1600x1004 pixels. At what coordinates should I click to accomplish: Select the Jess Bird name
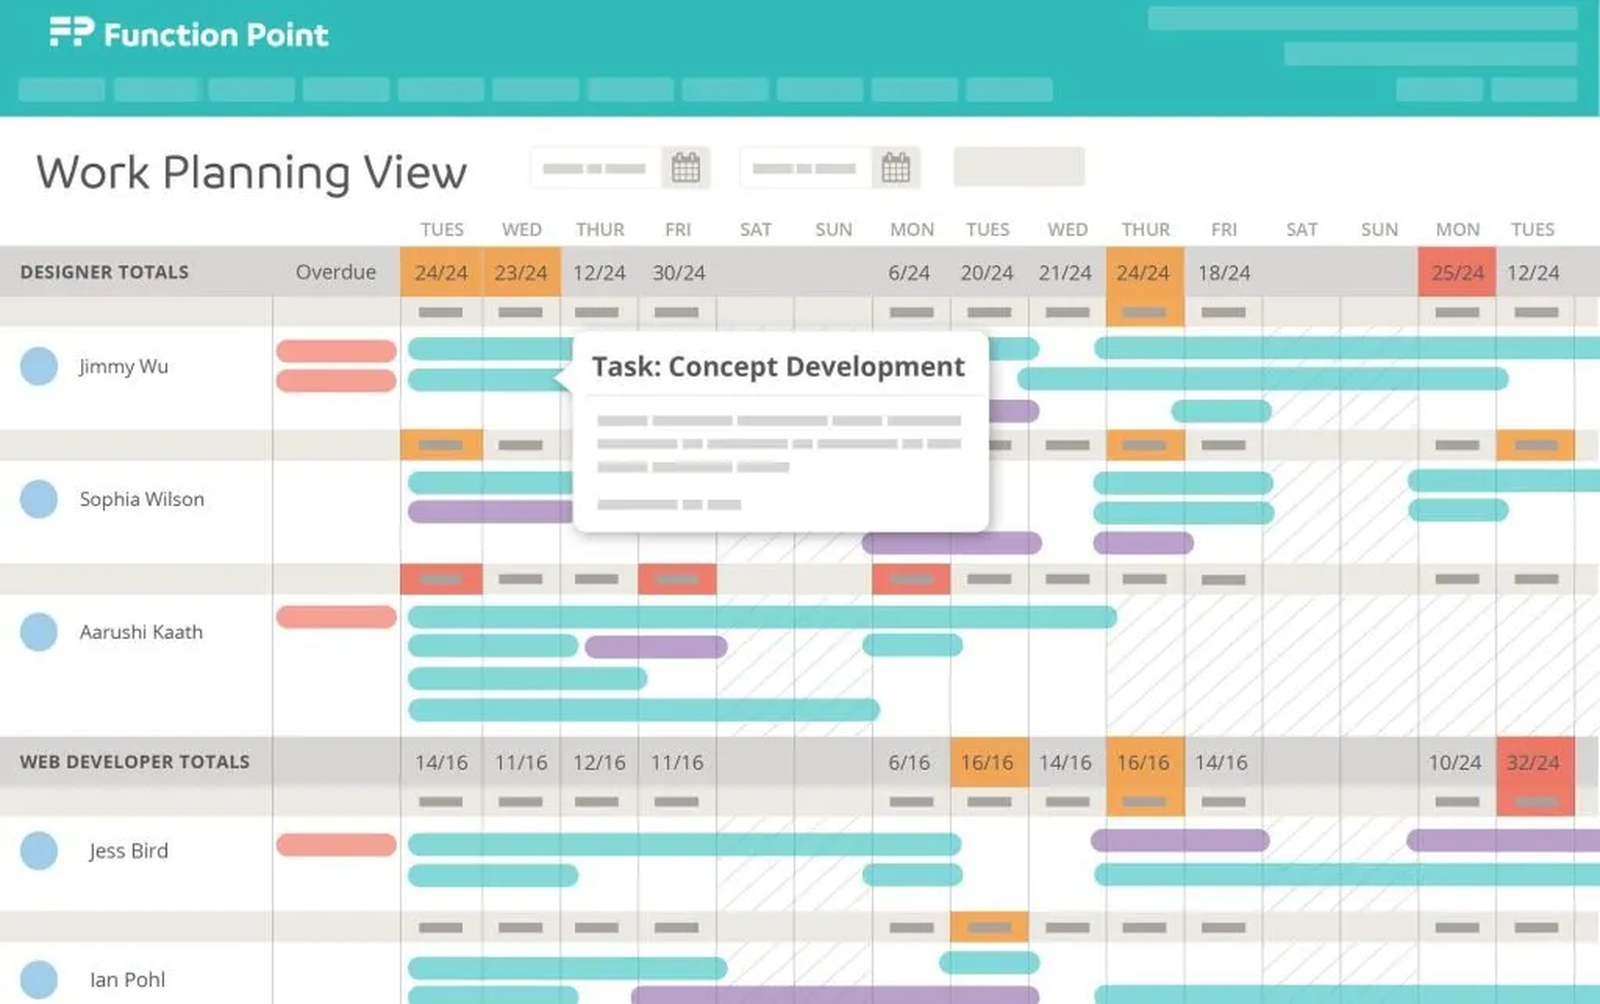point(128,851)
